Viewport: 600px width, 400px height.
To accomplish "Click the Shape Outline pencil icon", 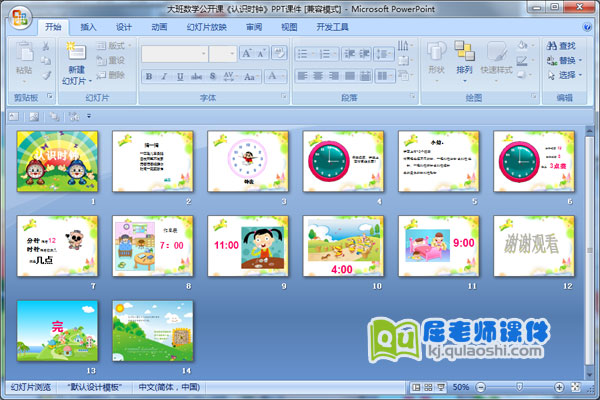I will (524, 60).
